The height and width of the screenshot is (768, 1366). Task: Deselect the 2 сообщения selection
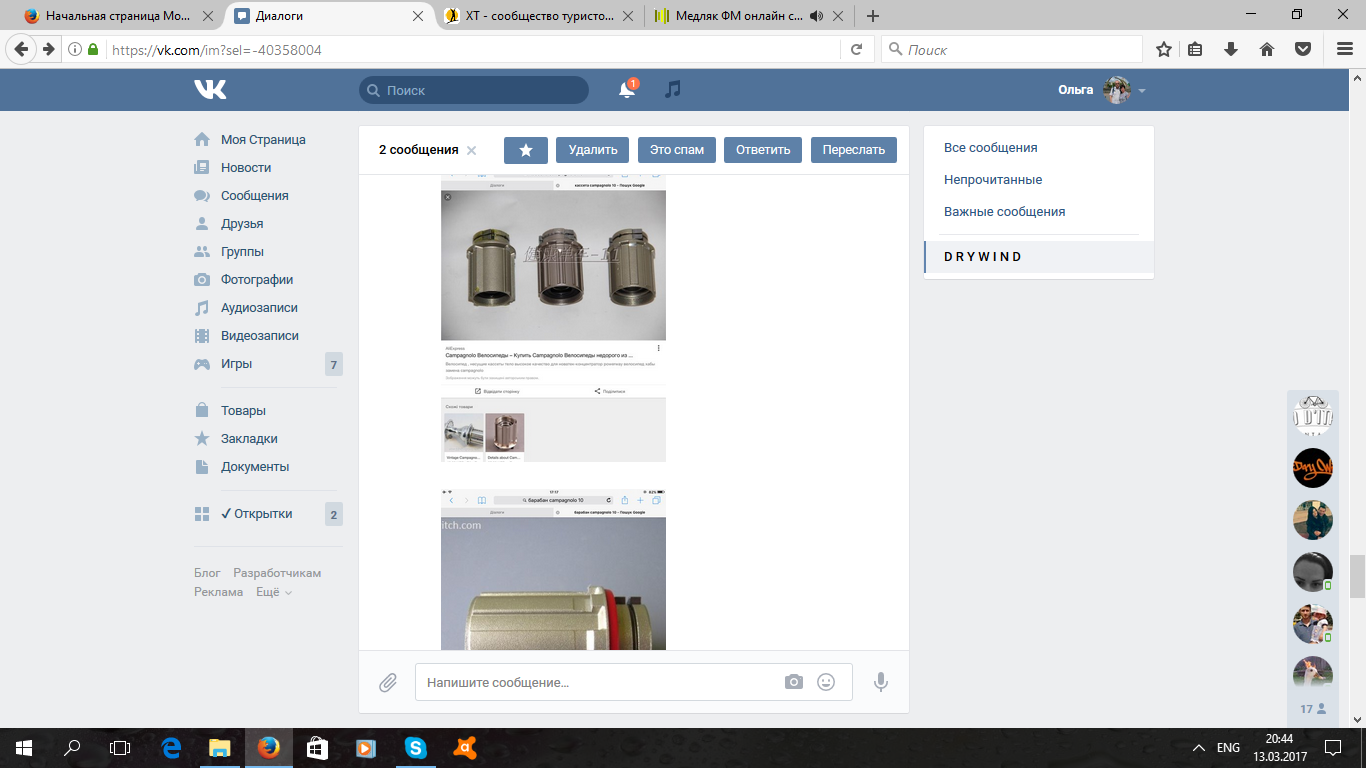click(472, 151)
